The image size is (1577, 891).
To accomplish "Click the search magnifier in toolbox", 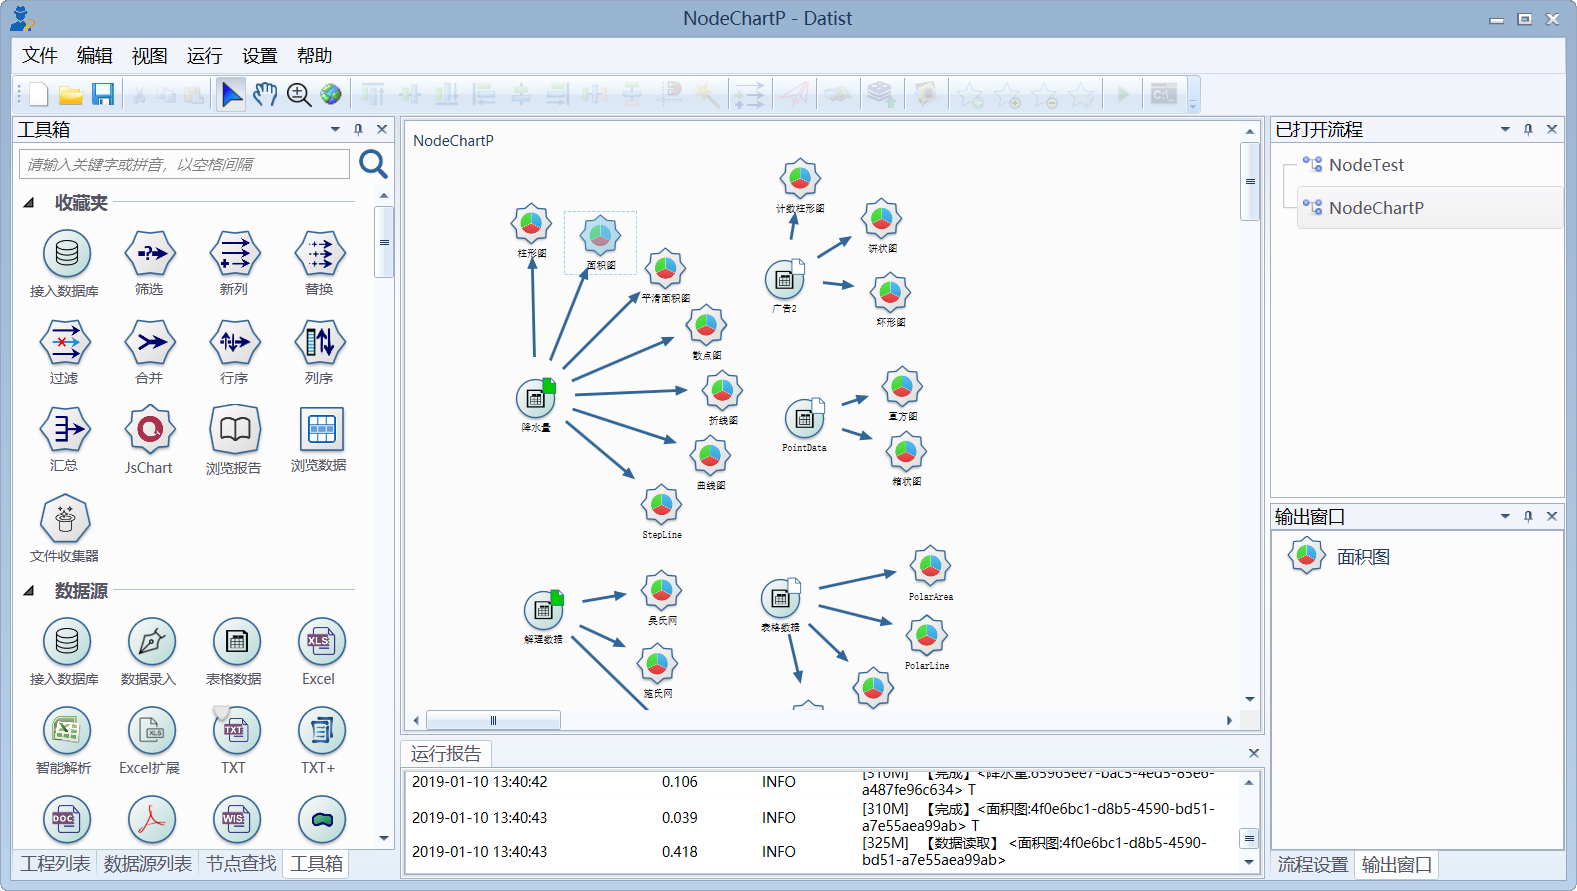I will (x=373, y=164).
